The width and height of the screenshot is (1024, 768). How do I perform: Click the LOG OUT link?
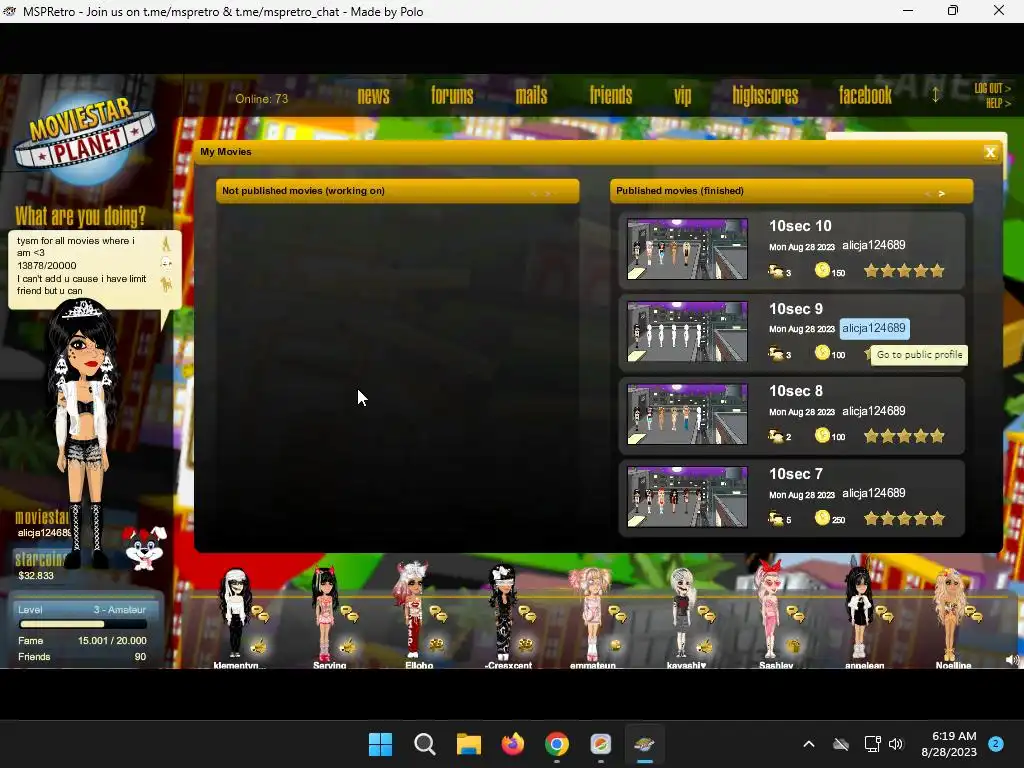pyautogui.click(x=992, y=88)
